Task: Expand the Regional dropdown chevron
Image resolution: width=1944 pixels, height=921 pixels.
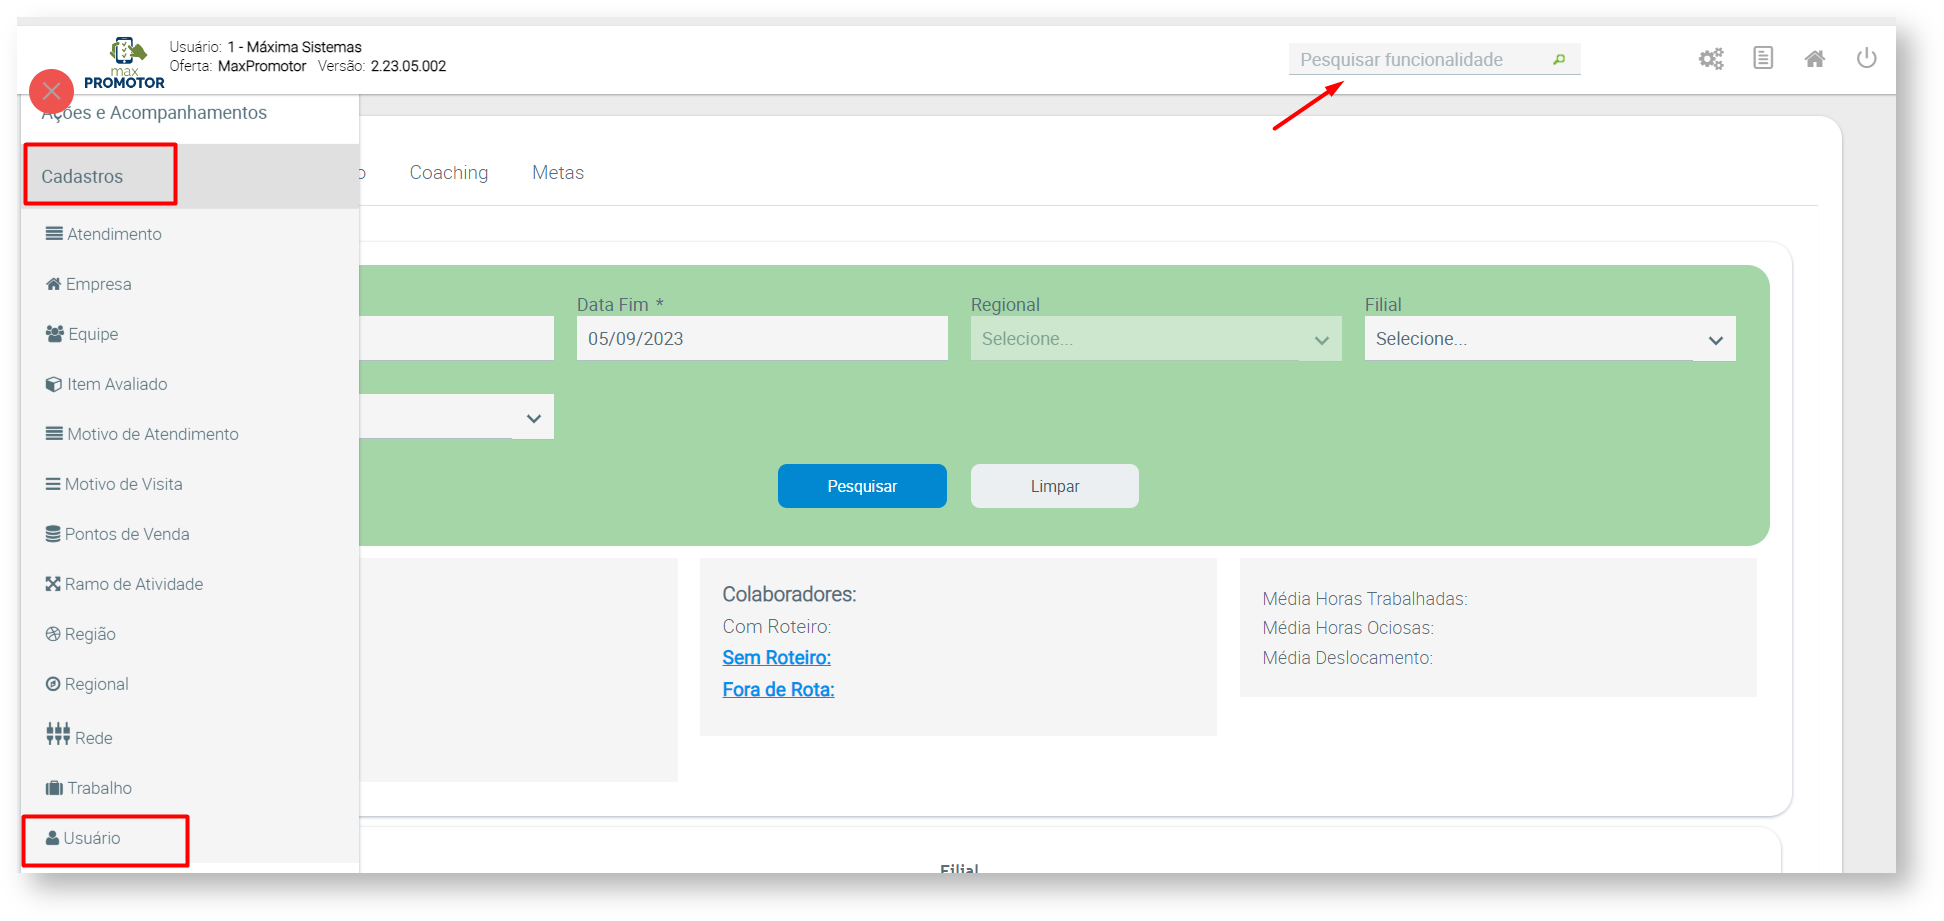Action: pyautogui.click(x=1321, y=340)
